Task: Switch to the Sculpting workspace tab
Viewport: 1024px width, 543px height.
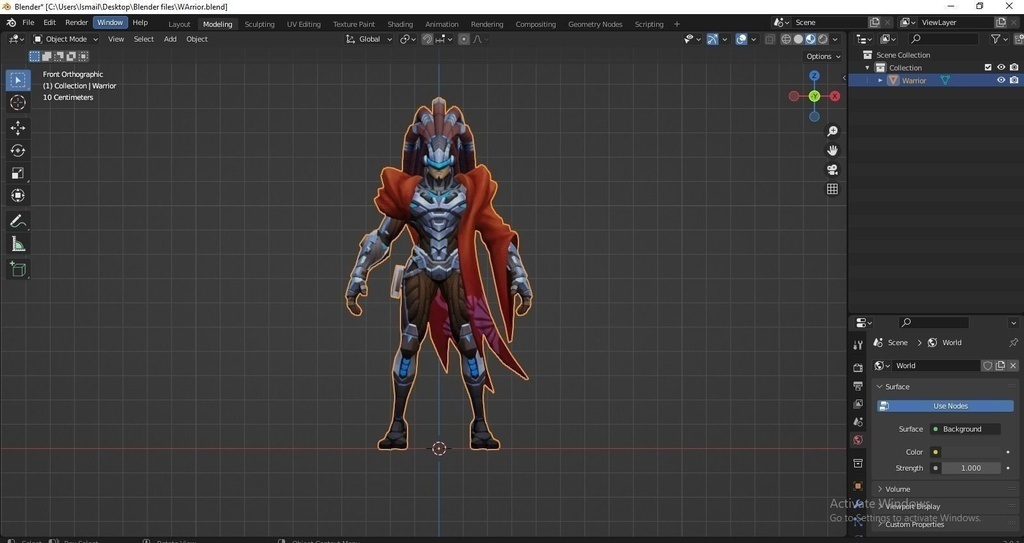Action: [x=259, y=24]
